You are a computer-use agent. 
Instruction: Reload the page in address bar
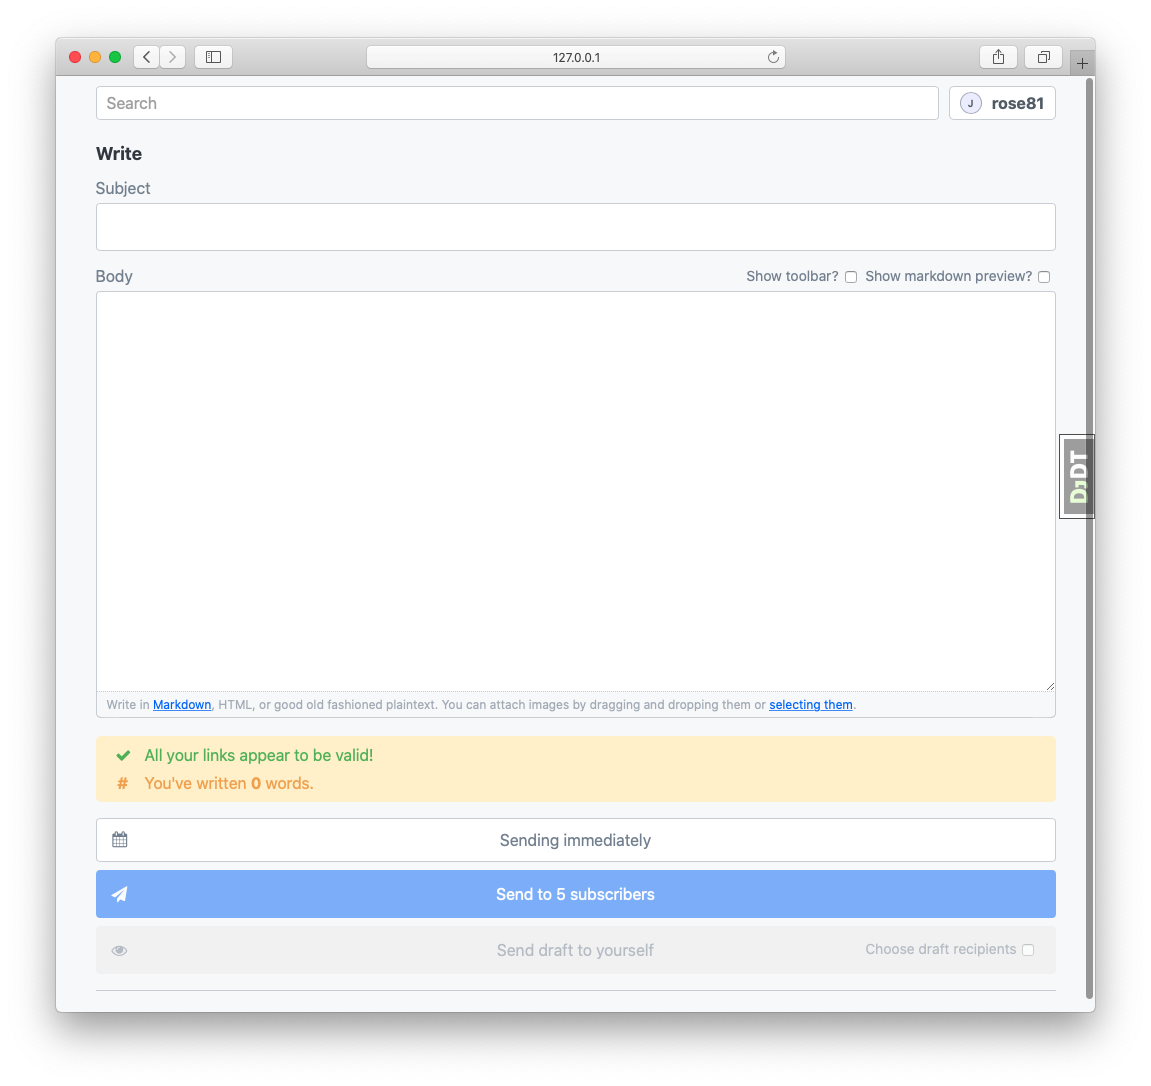tap(773, 57)
